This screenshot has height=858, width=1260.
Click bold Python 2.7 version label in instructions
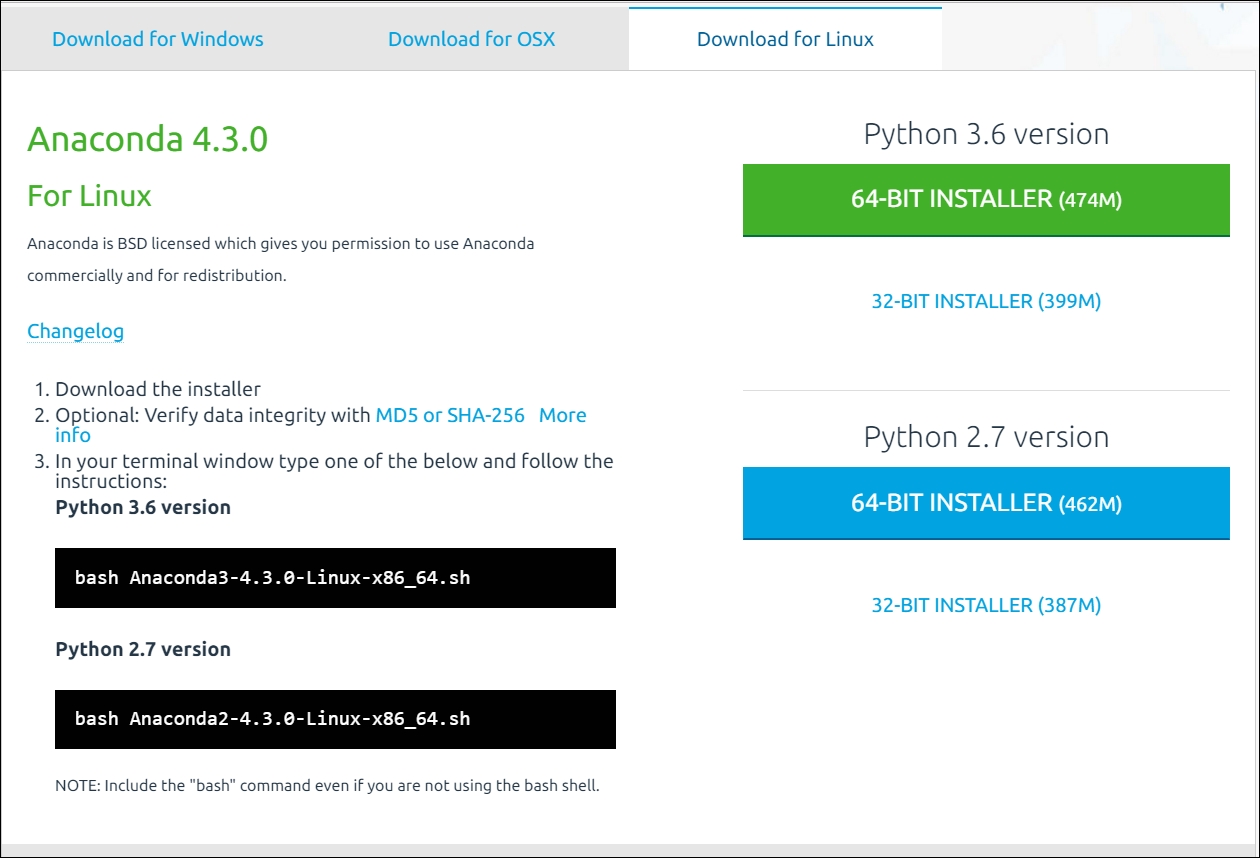point(143,649)
